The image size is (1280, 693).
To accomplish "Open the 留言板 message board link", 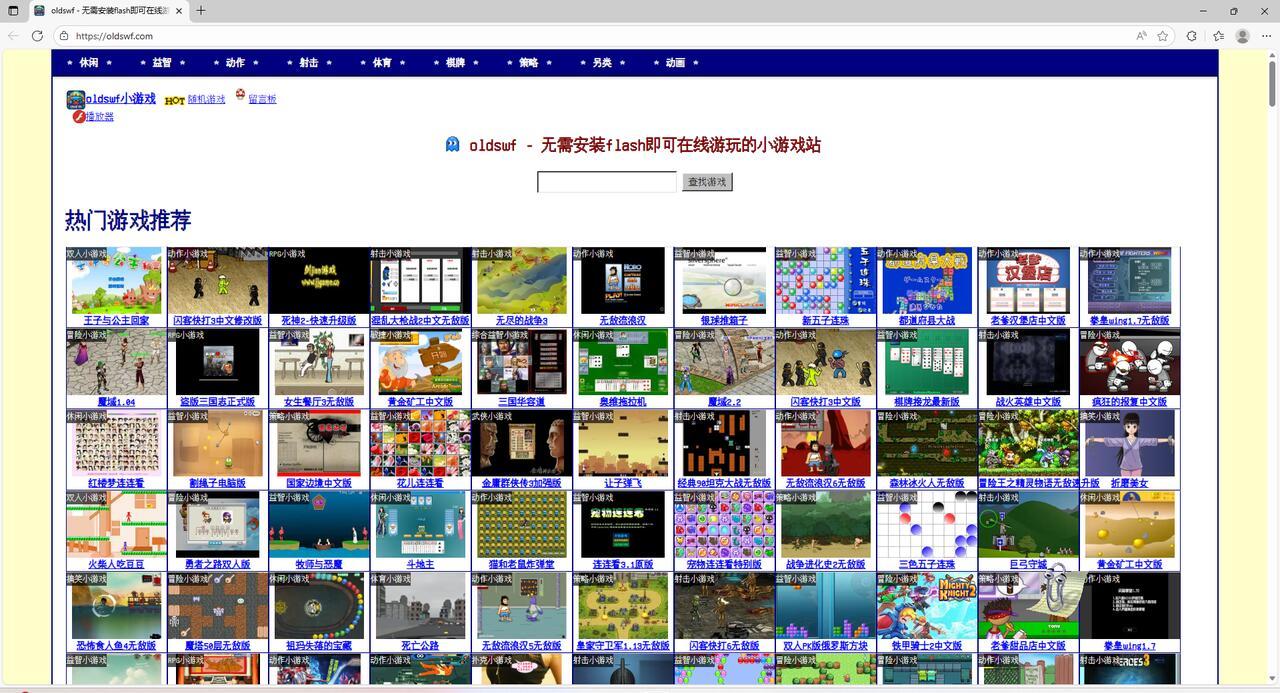I will tap(262, 99).
